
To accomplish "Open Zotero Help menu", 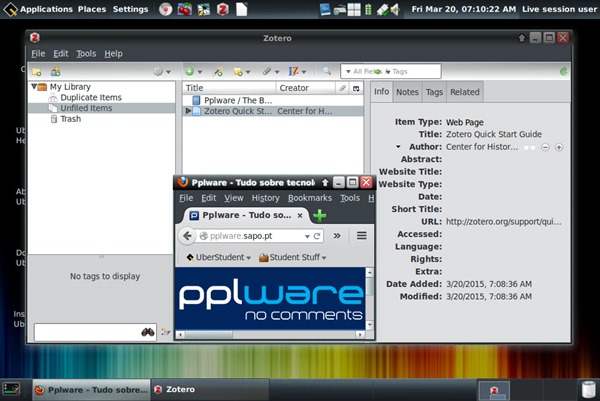I will coord(113,54).
